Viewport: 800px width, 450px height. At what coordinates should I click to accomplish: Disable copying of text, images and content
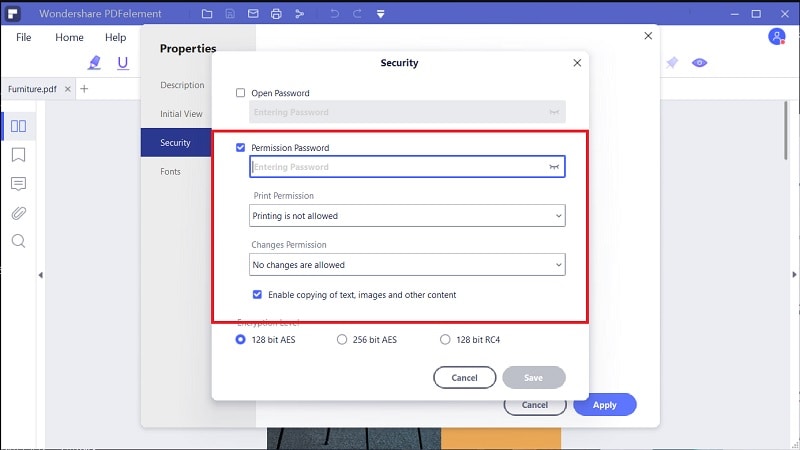(257, 294)
